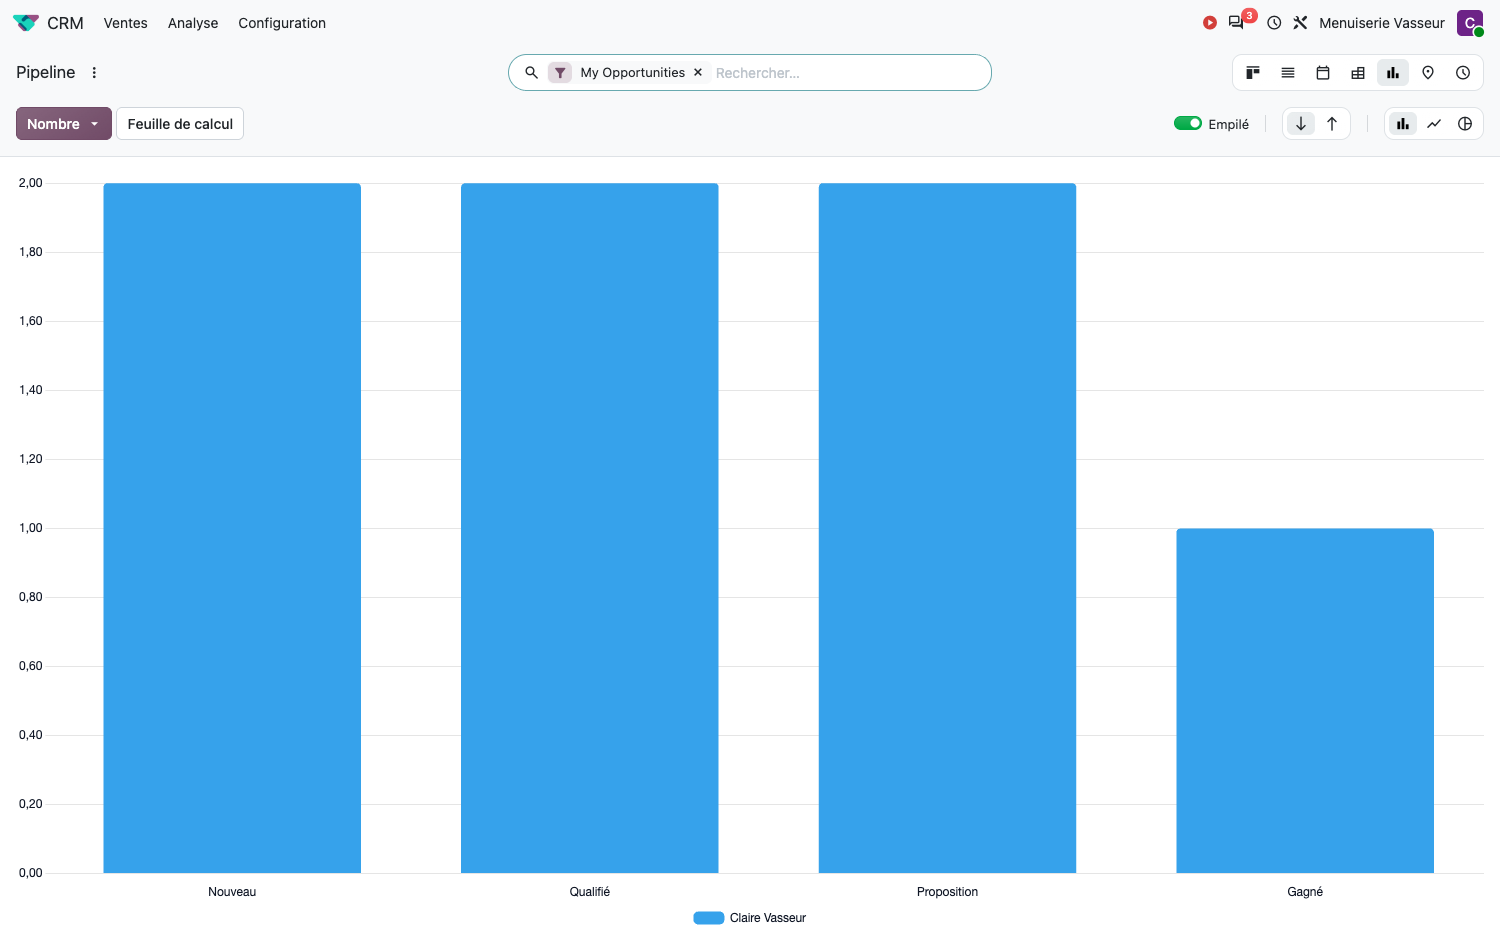Sort bars in ascending order
This screenshot has width=1500, height=950.
(x=1332, y=124)
